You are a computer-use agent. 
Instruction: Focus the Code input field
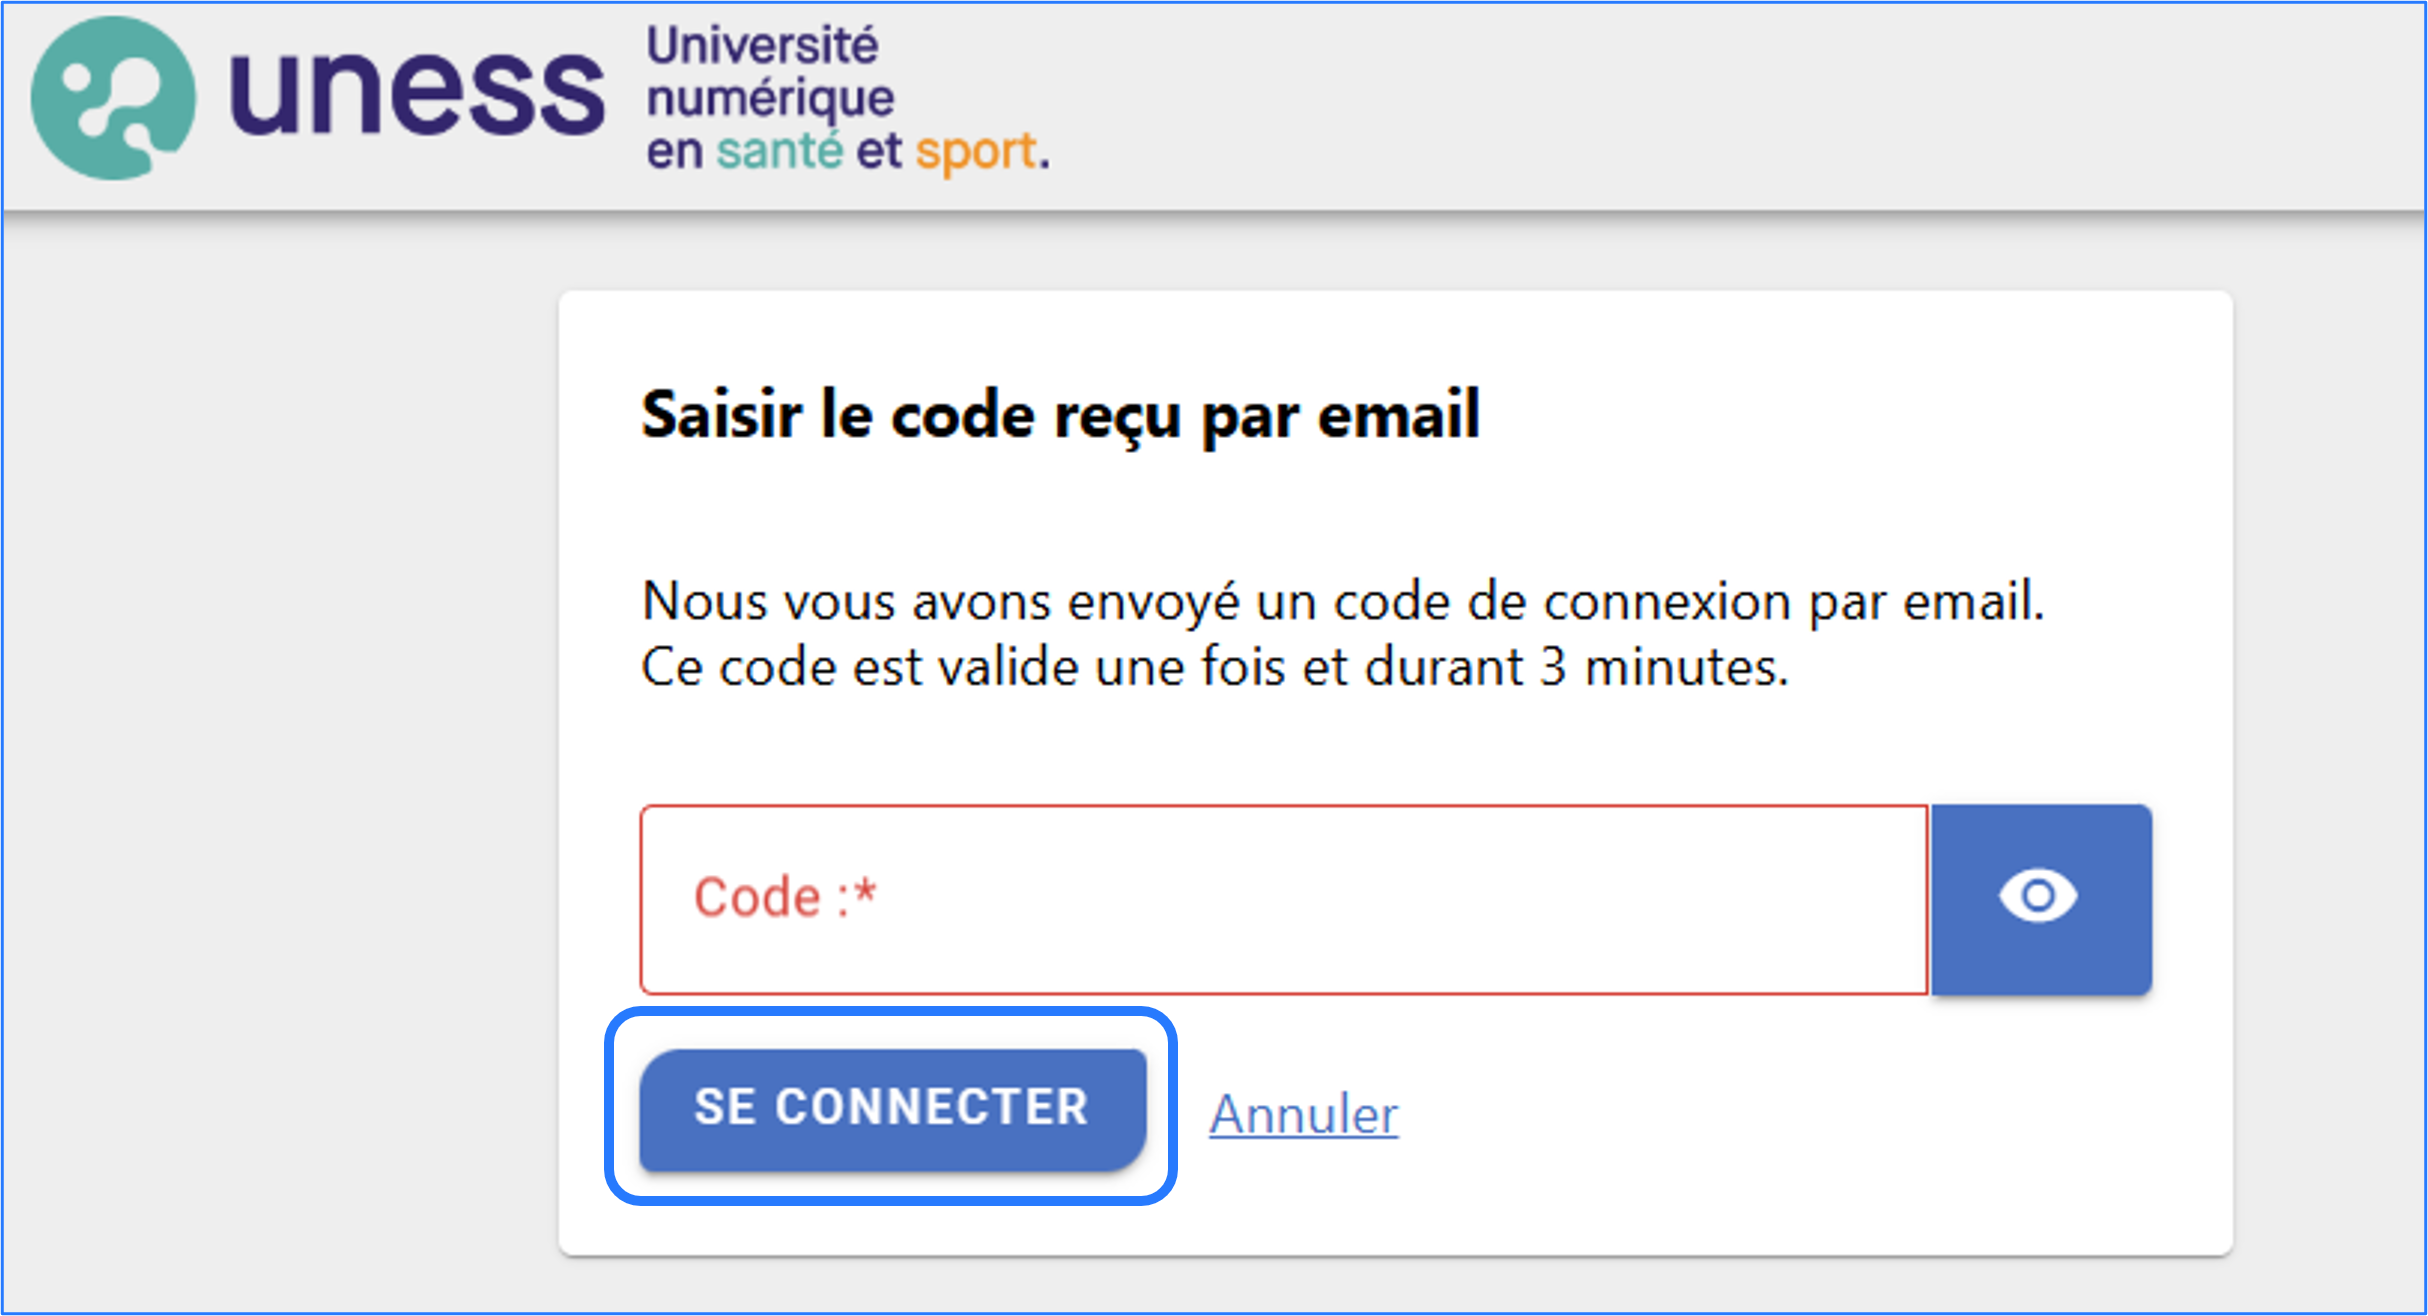click(1284, 899)
